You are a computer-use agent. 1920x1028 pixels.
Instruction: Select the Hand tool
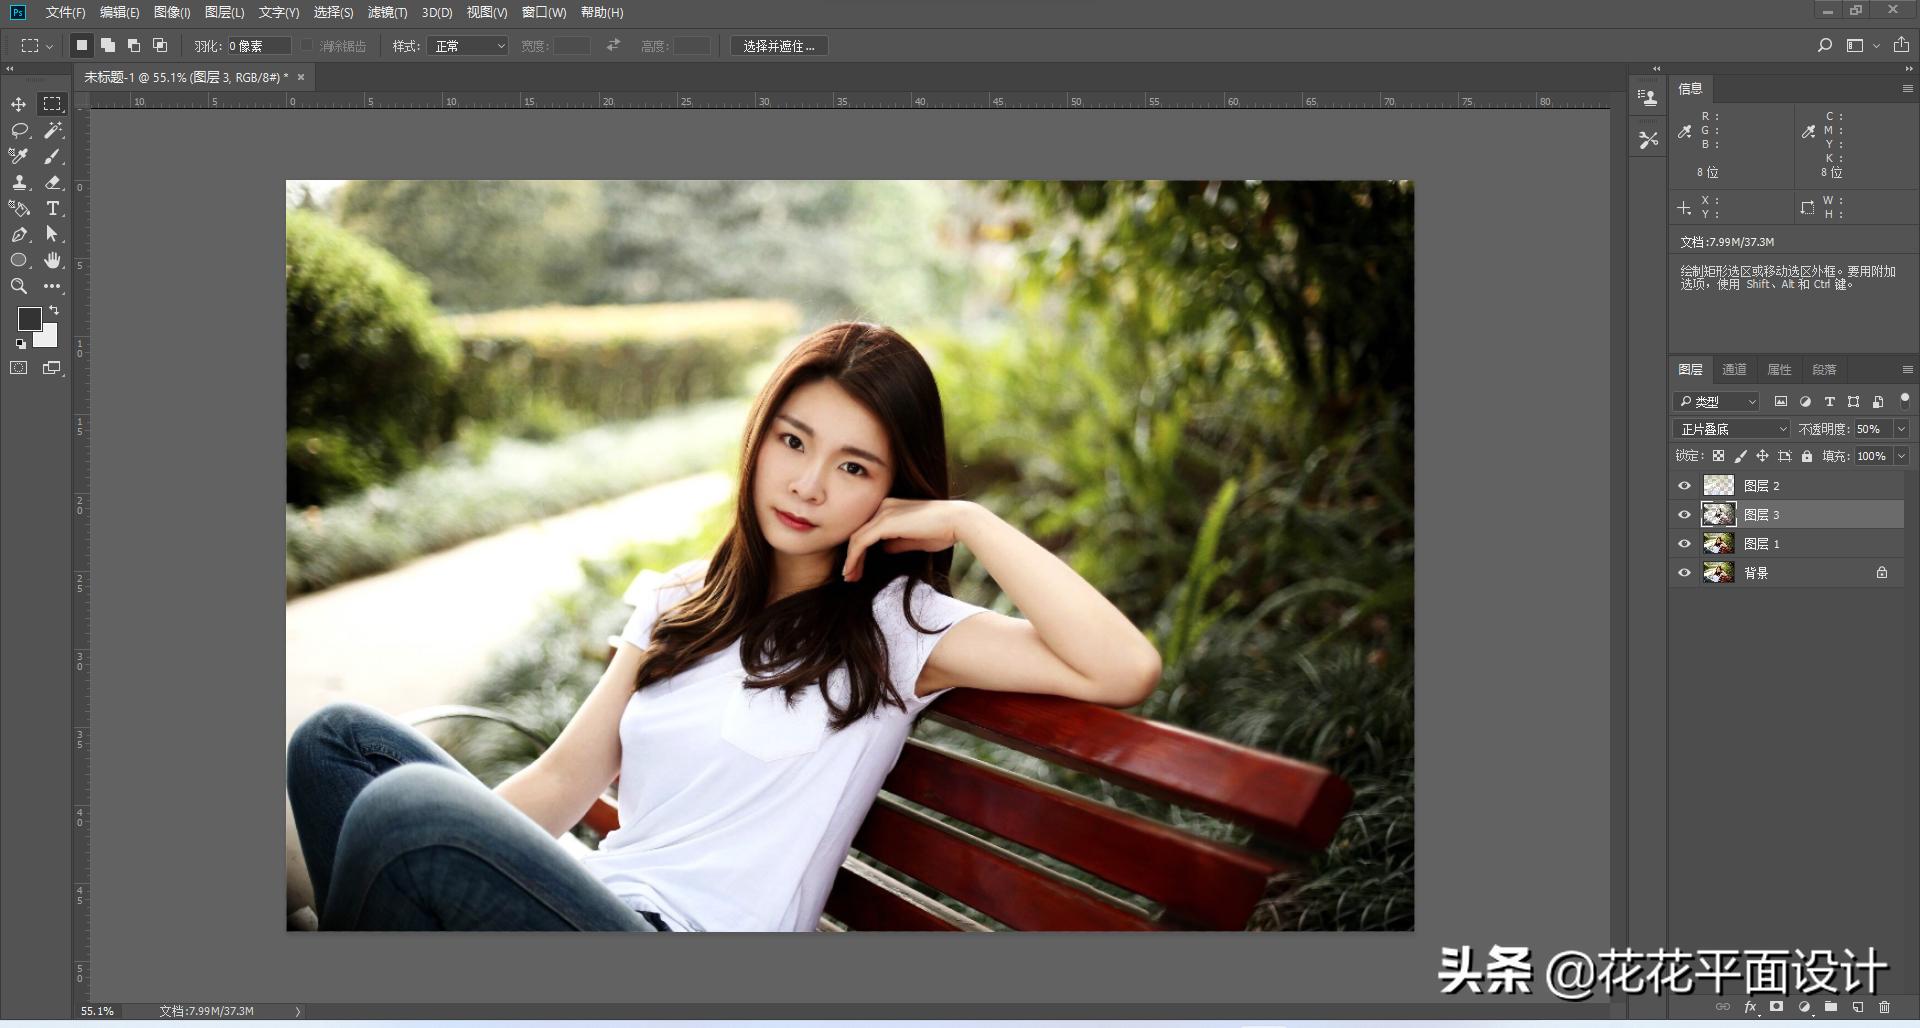click(53, 261)
